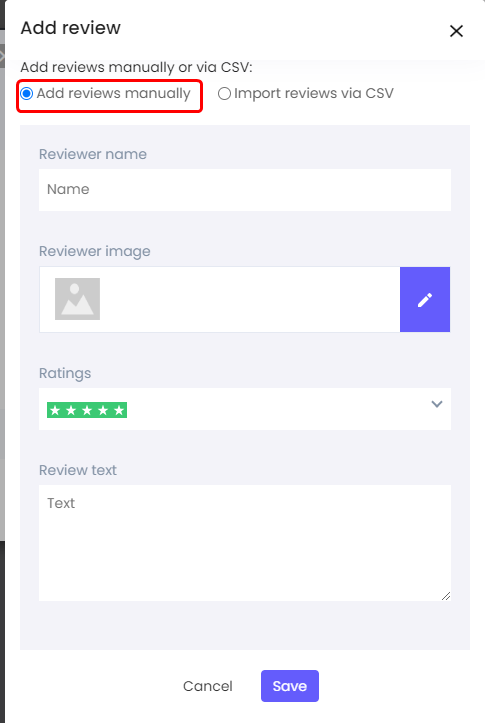The width and height of the screenshot is (485, 723).
Task: Click the Reviewer image label
Action: (x=95, y=251)
